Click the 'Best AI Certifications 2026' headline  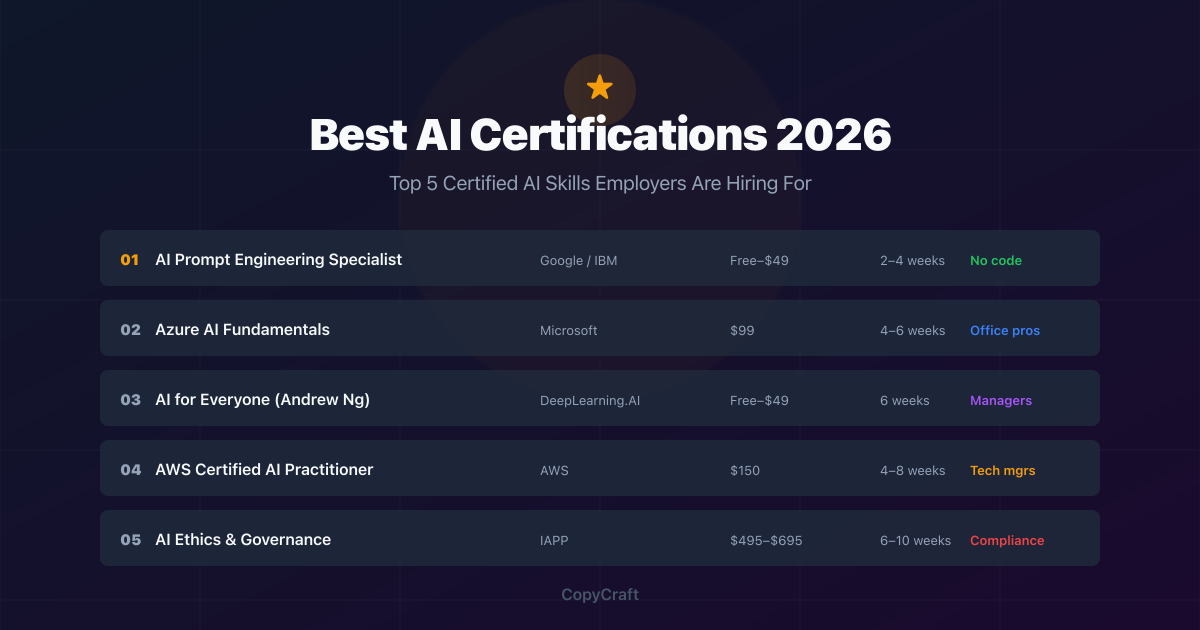pos(600,135)
